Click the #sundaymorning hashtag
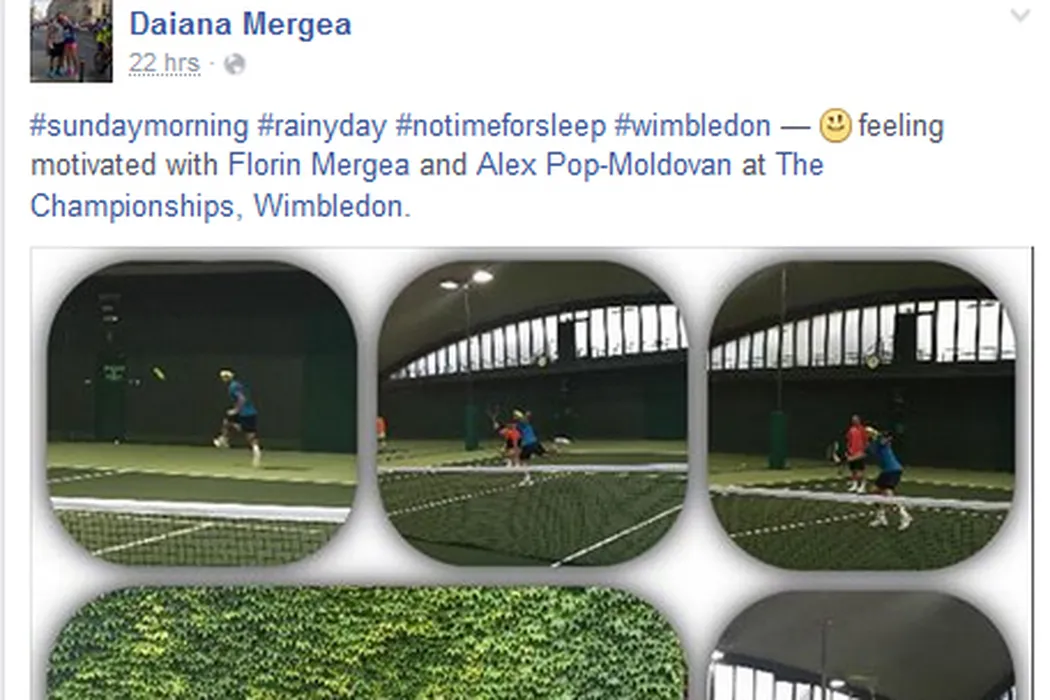This screenshot has width=1050, height=700. (x=139, y=127)
